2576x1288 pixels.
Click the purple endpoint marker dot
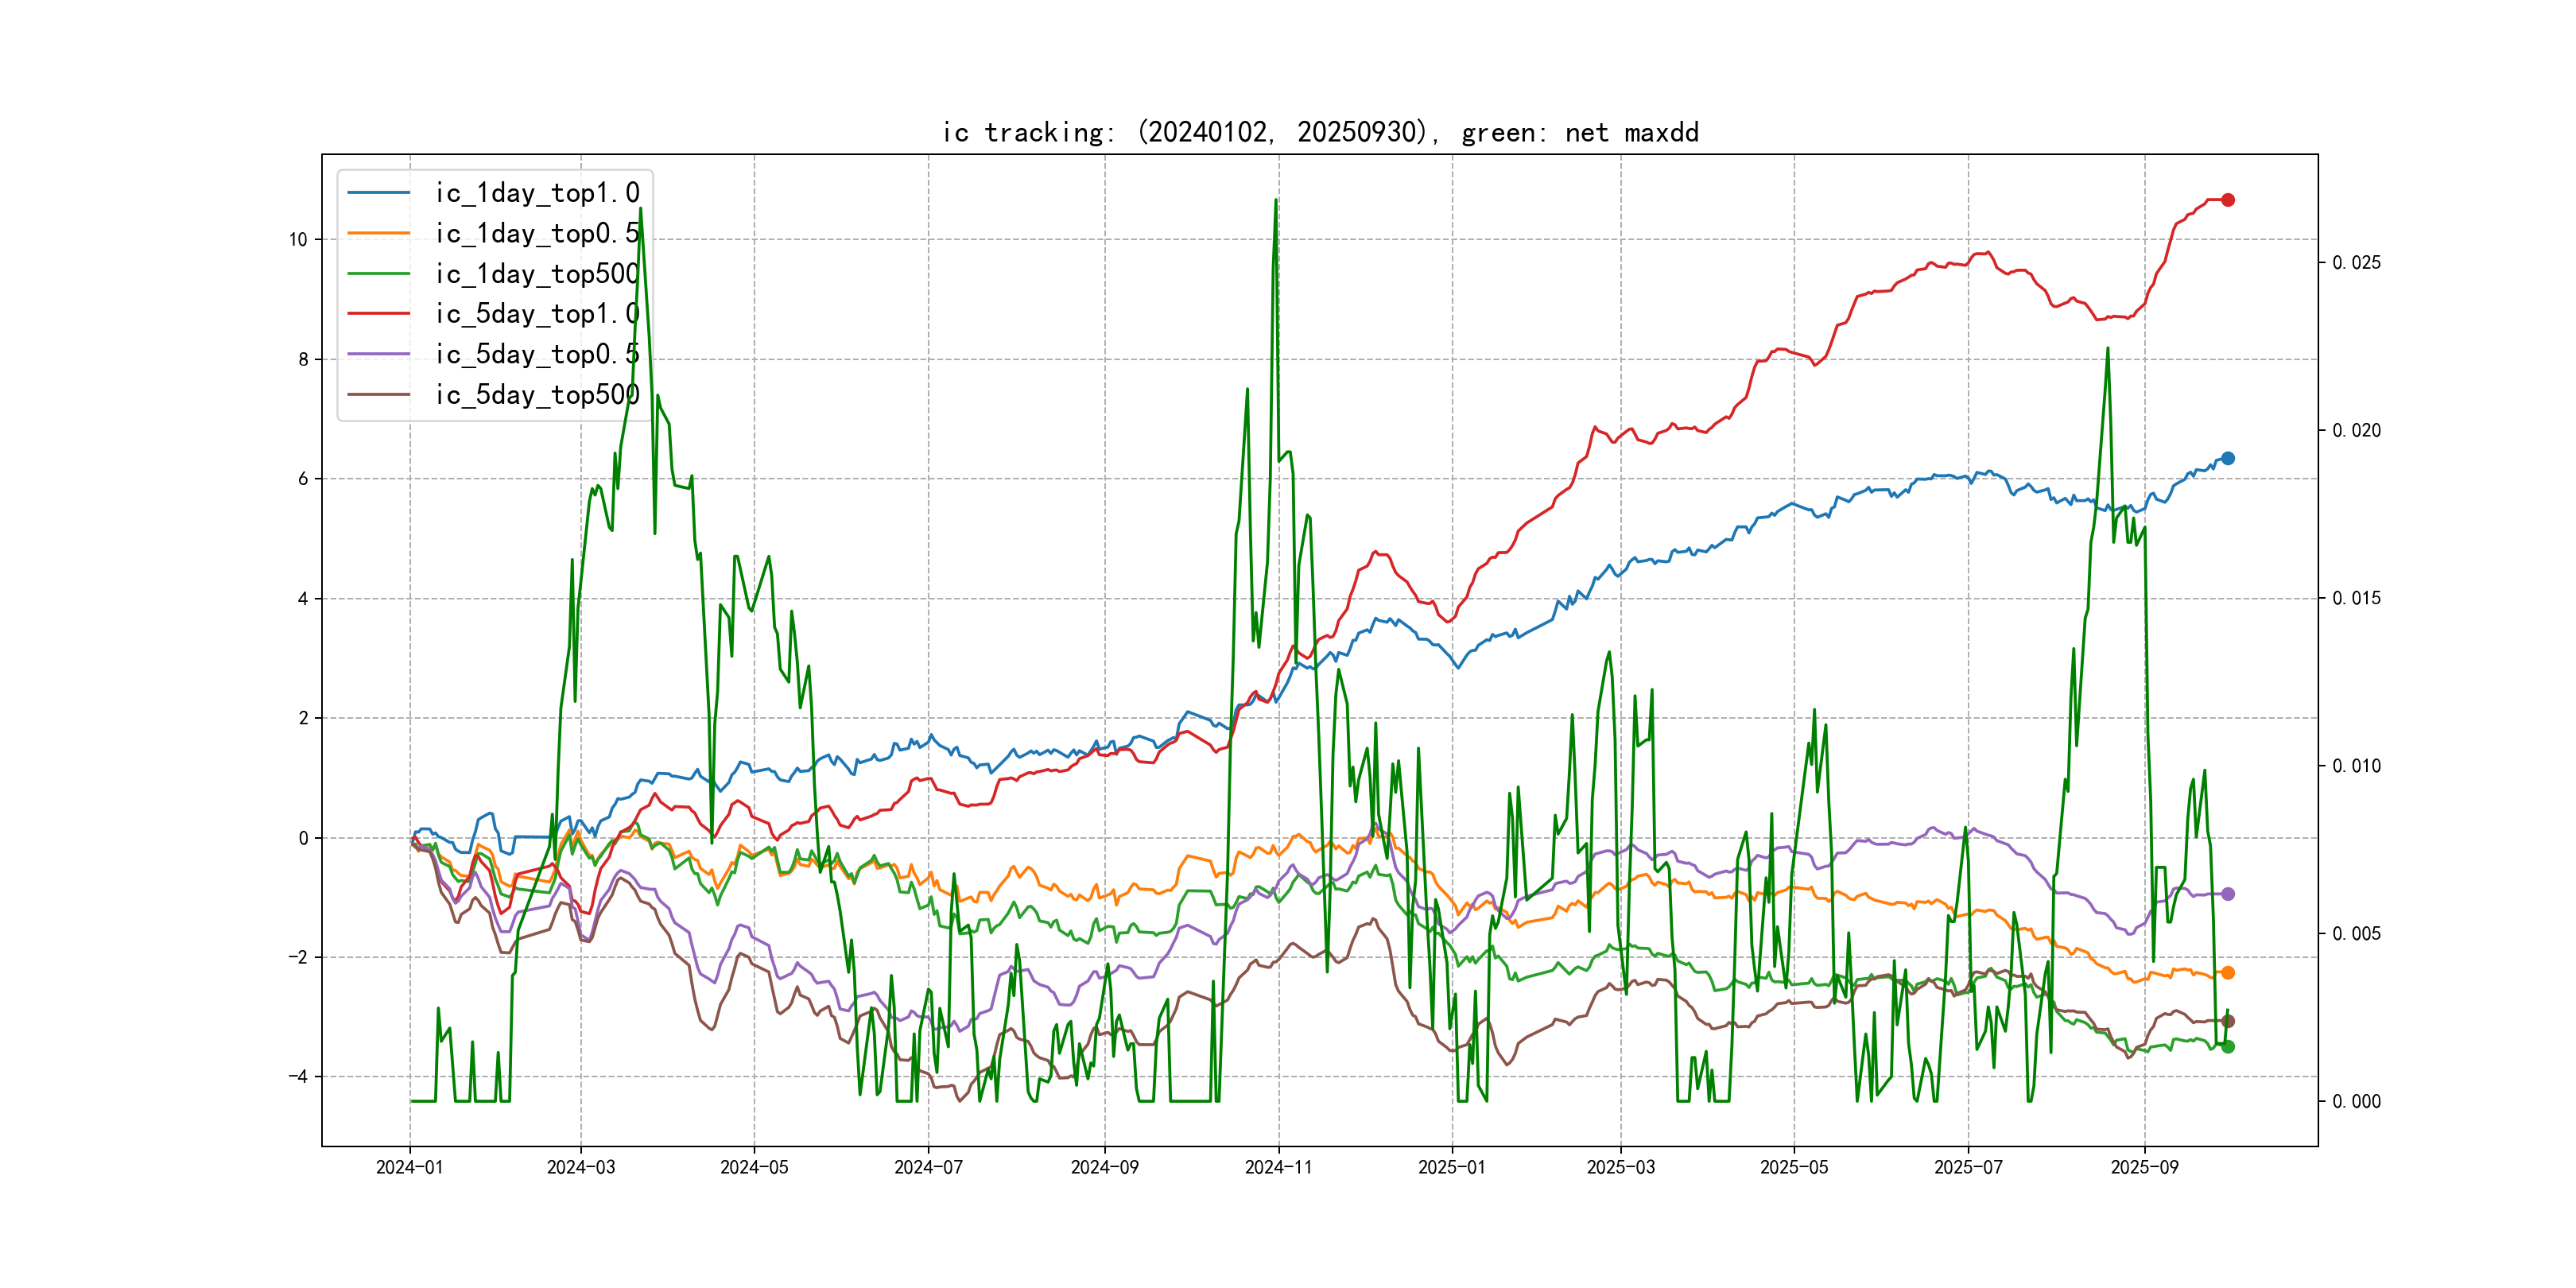[2227, 894]
